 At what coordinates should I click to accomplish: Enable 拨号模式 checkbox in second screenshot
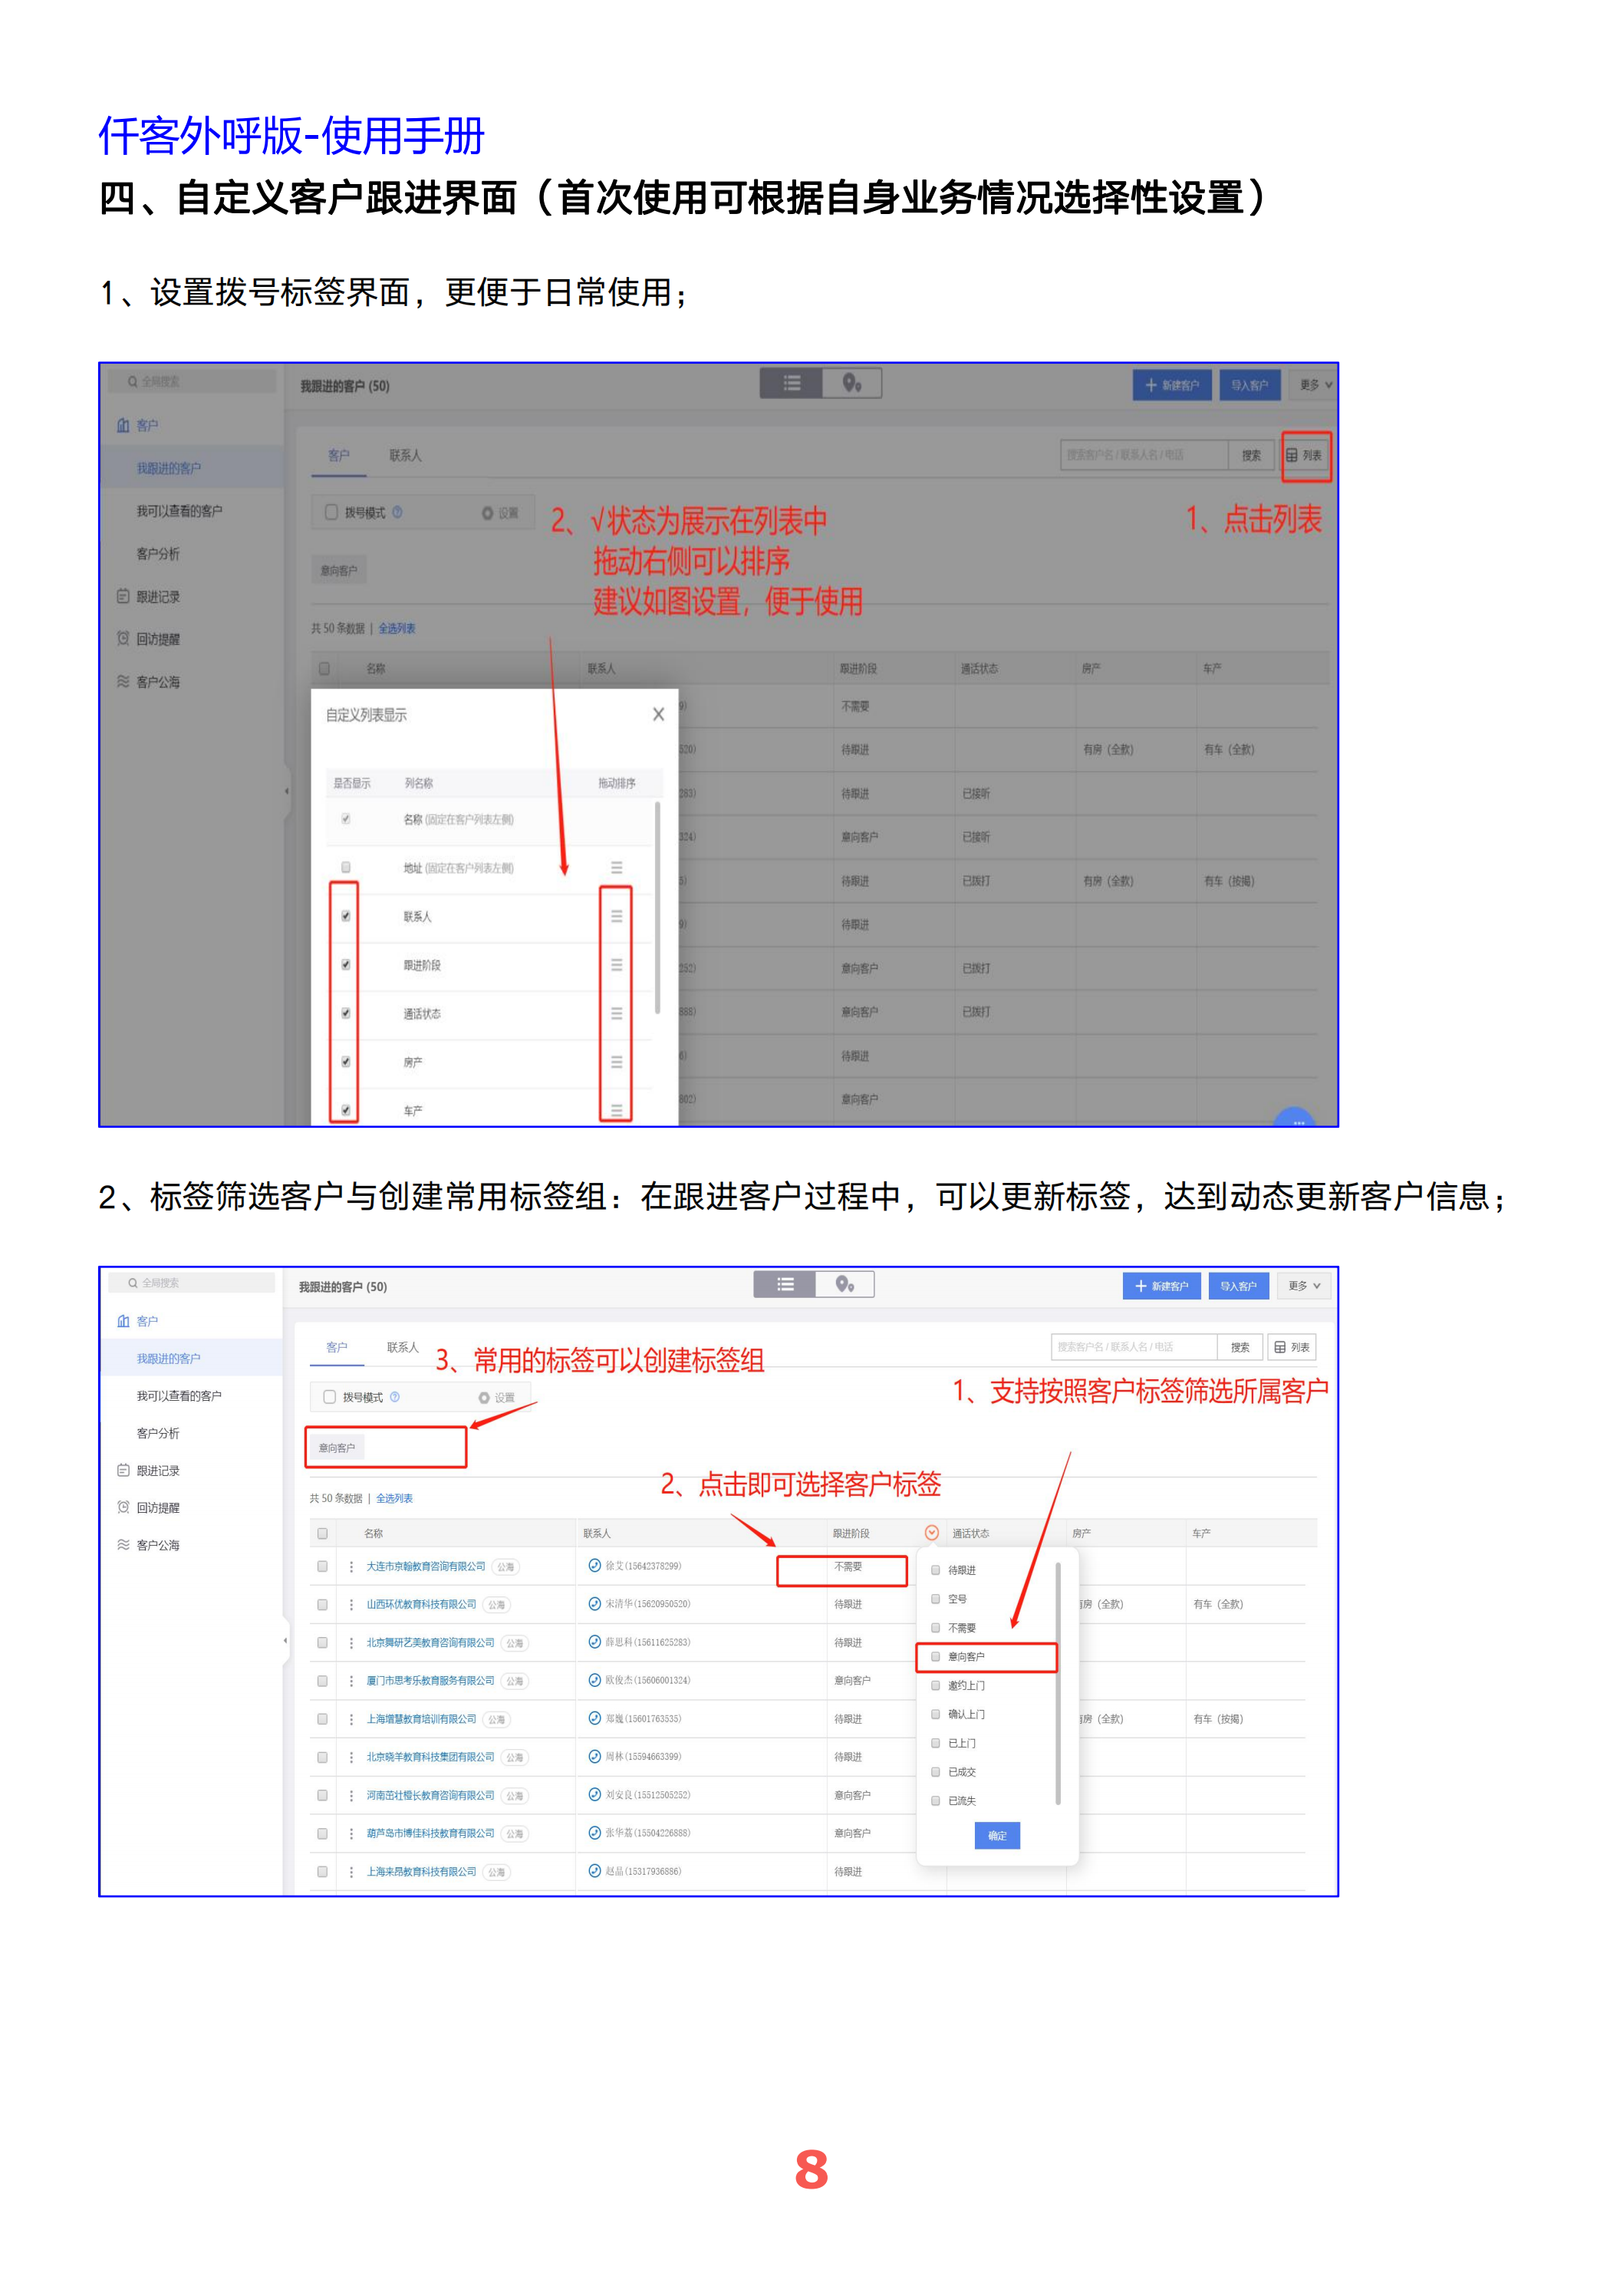[329, 1397]
